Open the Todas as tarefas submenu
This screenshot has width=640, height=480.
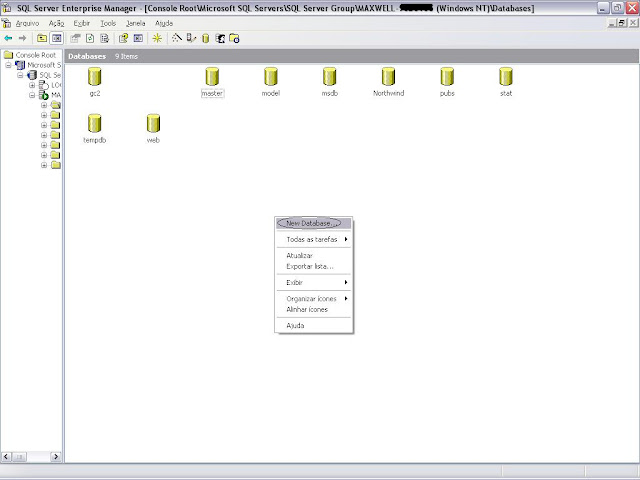click(313, 239)
